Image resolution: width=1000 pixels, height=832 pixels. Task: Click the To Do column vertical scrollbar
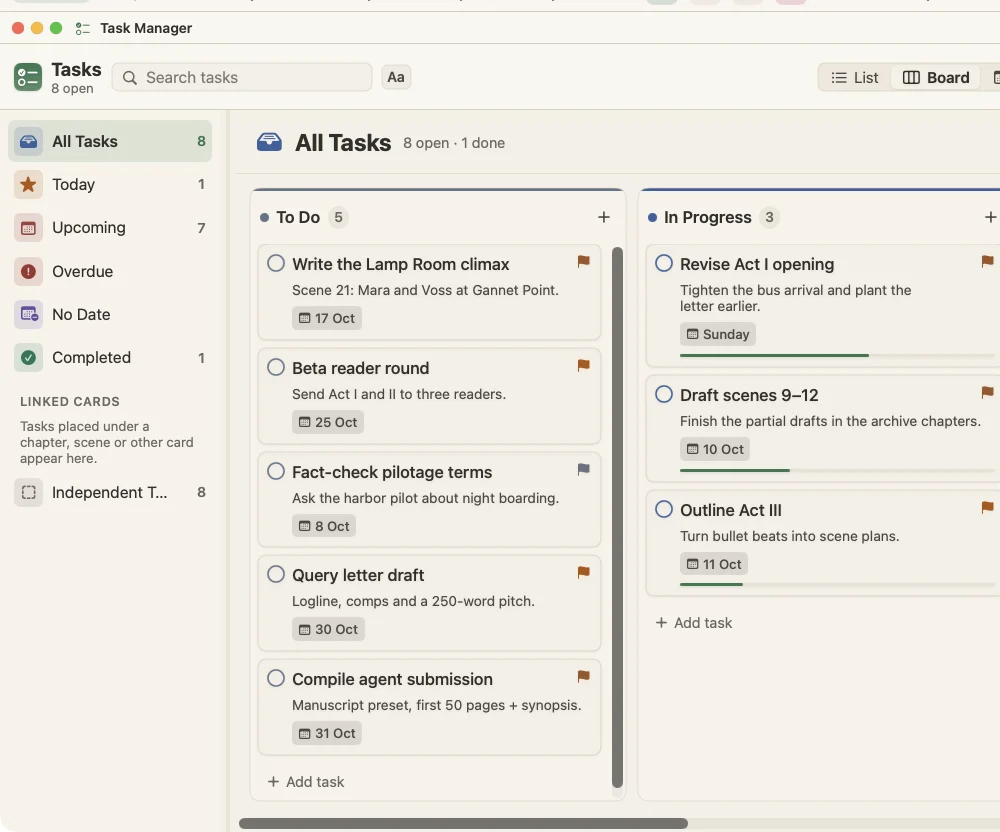(x=617, y=518)
